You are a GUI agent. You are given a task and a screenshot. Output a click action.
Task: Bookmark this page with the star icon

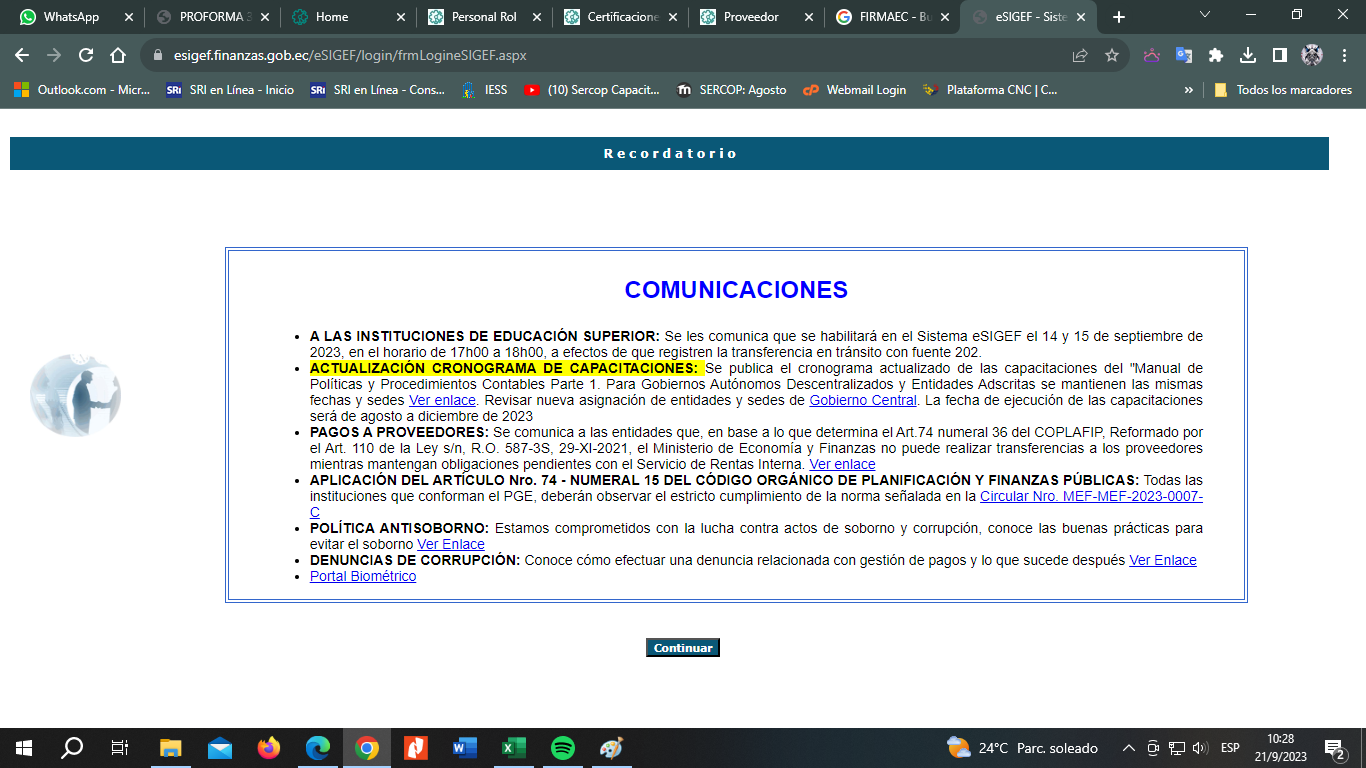pos(1111,55)
